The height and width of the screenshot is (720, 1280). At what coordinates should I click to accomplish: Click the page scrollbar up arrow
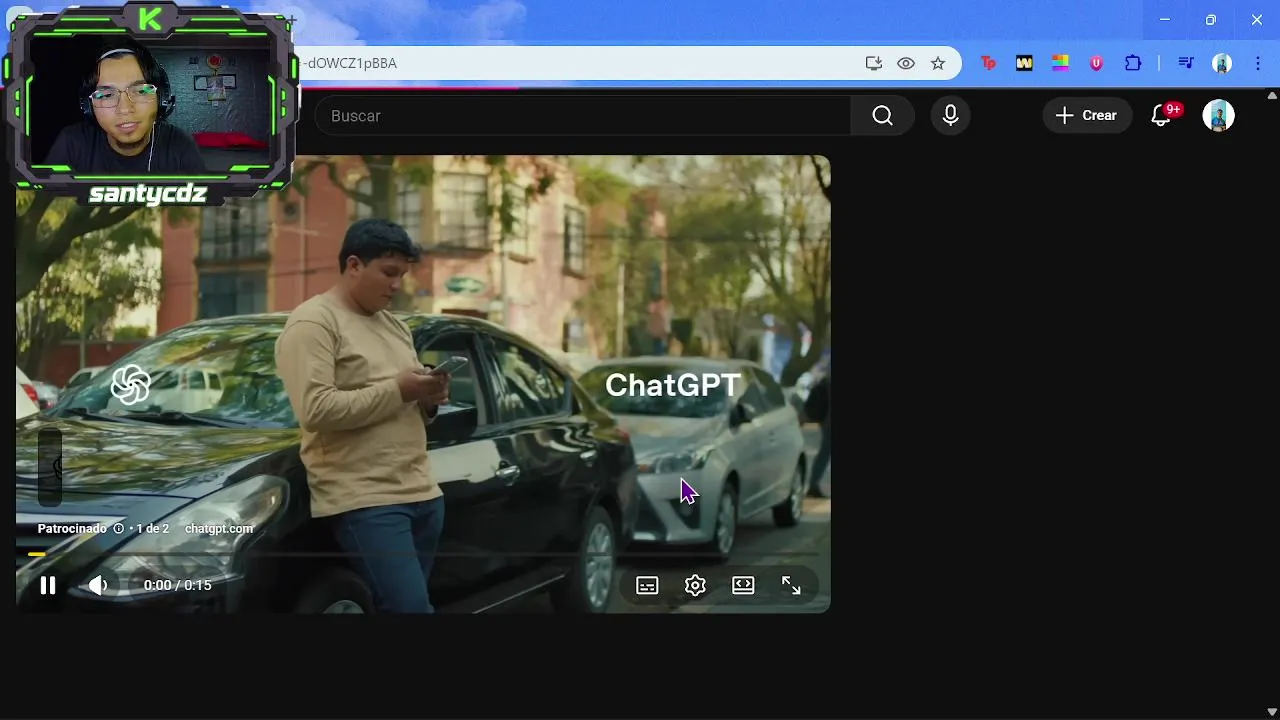click(1272, 96)
